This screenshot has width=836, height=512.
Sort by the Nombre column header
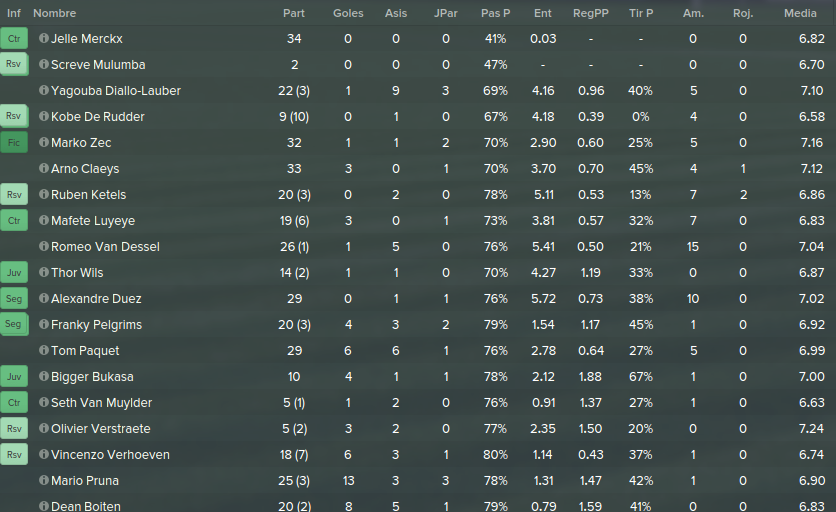54,14
